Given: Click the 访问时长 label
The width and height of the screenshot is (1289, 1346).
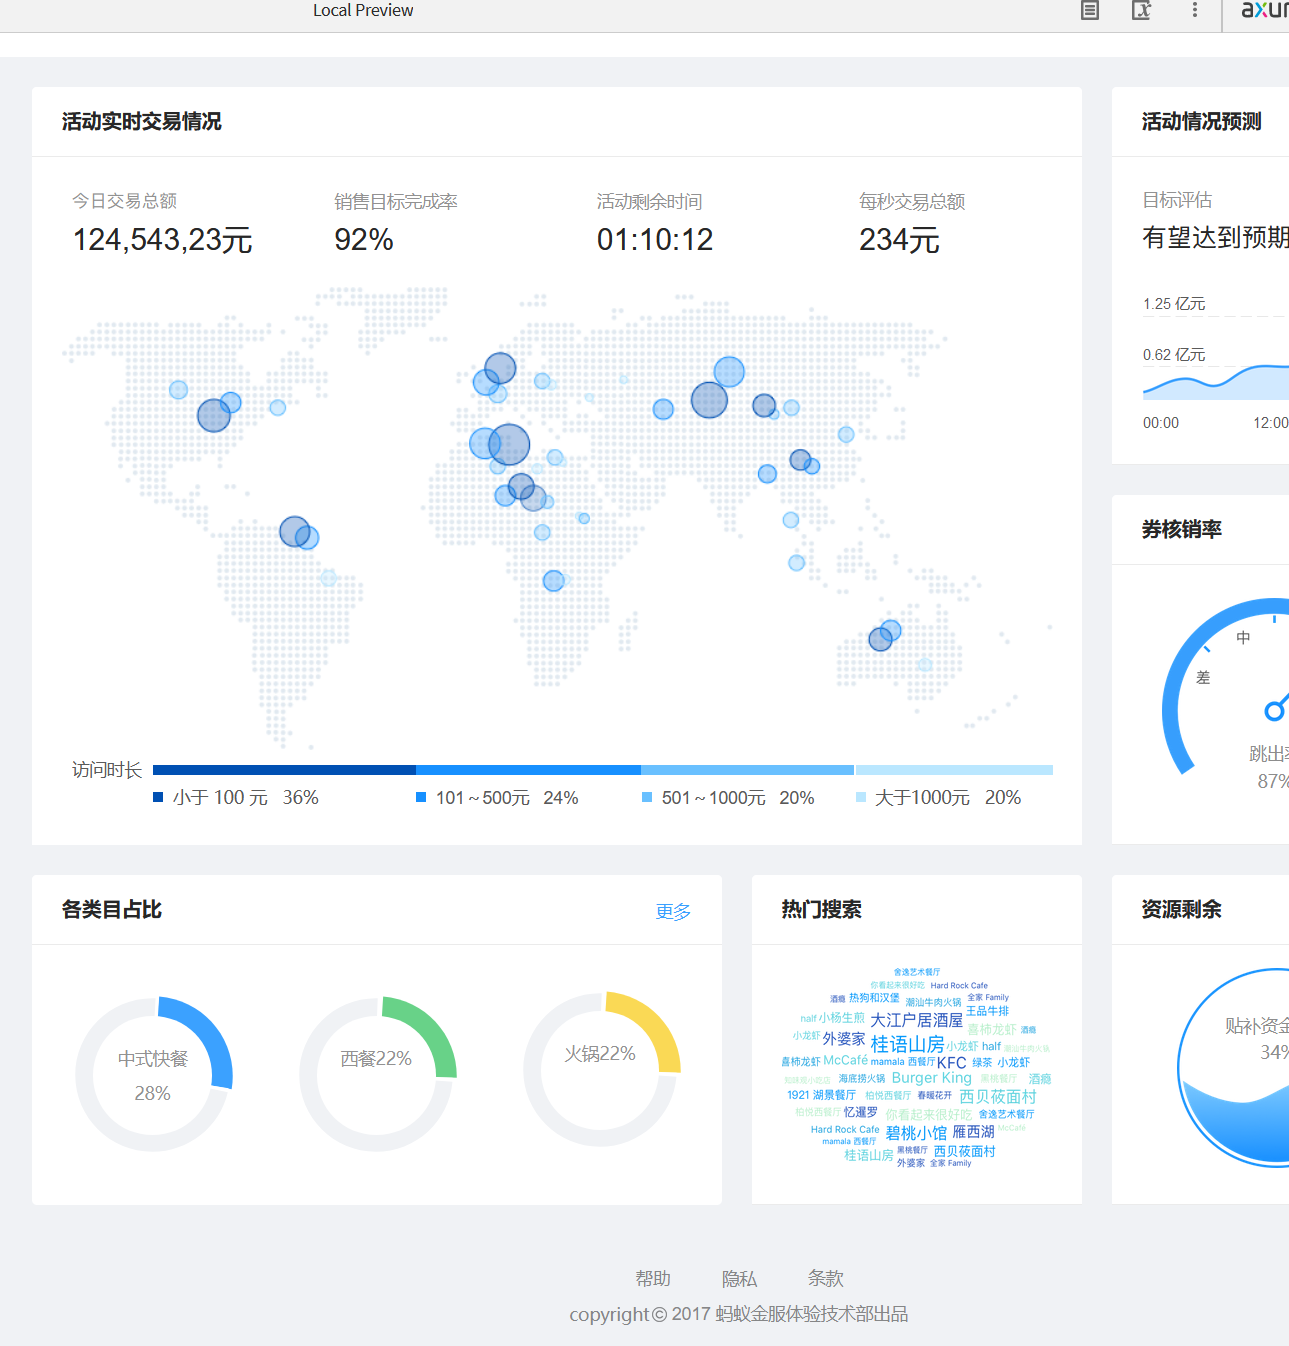Looking at the screenshot, I should pyautogui.click(x=107, y=769).
